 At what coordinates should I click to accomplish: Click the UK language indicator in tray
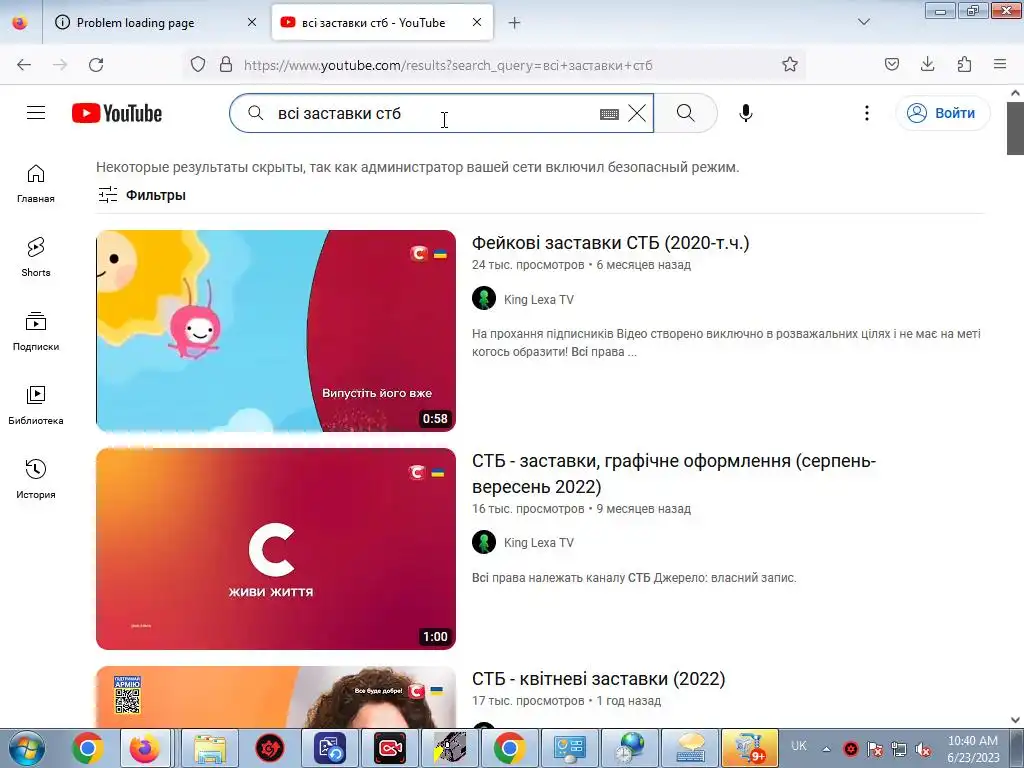pyautogui.click(x=799, y=746)
